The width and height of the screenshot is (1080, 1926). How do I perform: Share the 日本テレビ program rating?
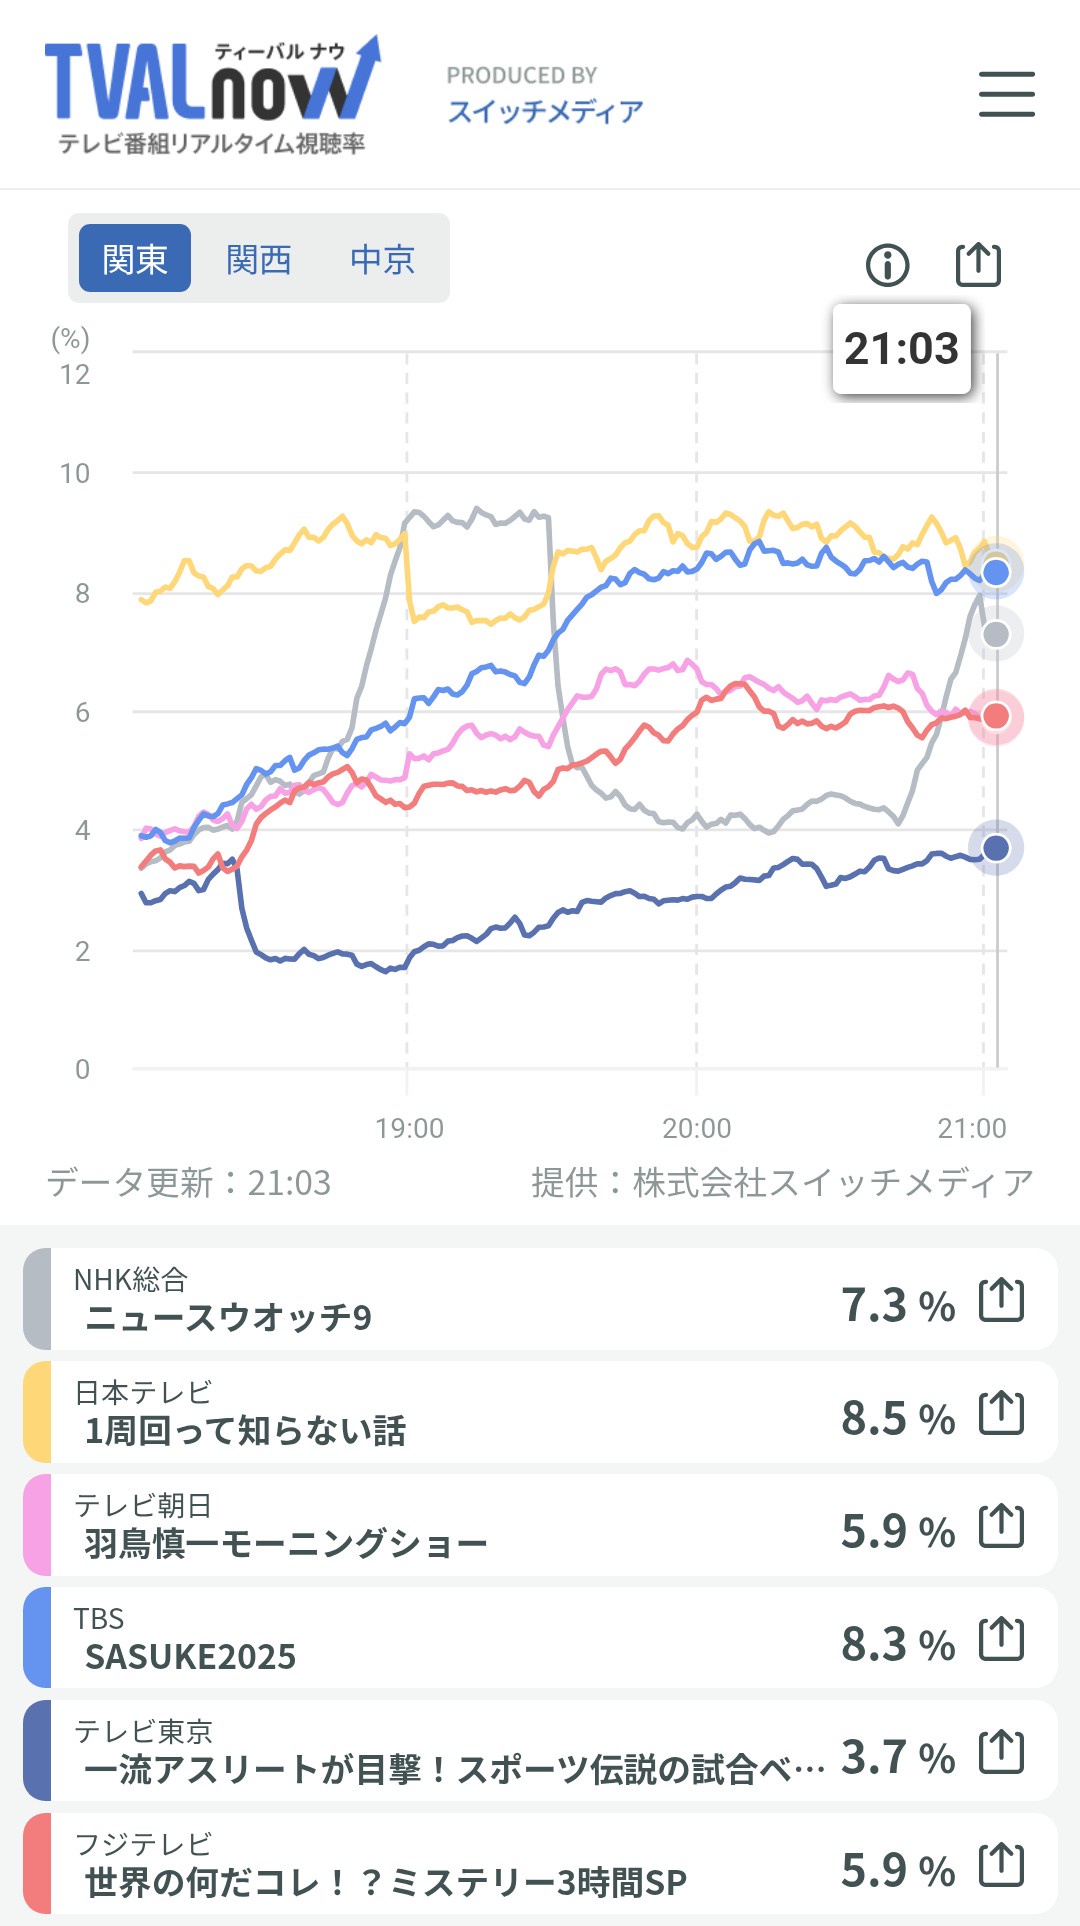(1001, 1413)
